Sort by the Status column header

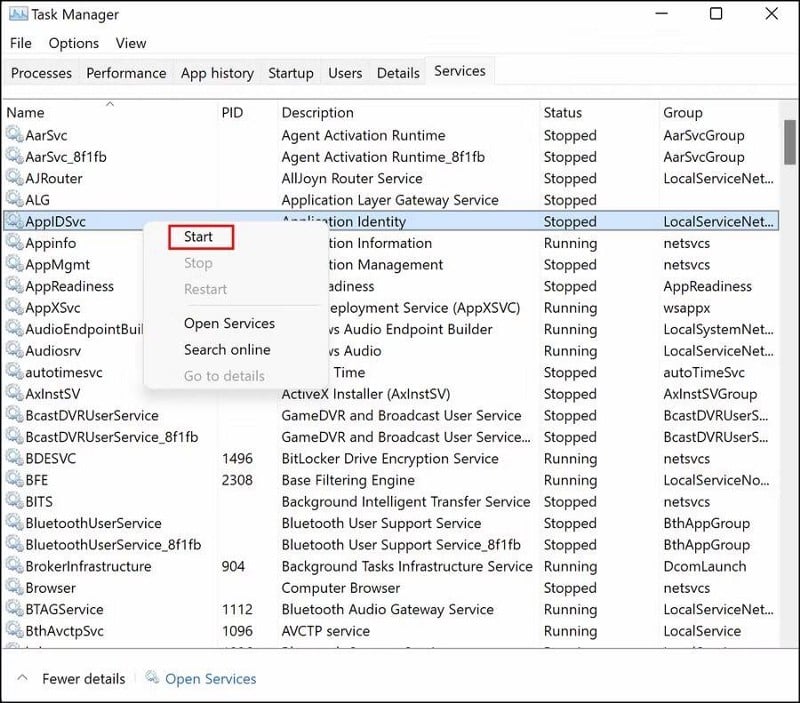click(x=562, y=112)
